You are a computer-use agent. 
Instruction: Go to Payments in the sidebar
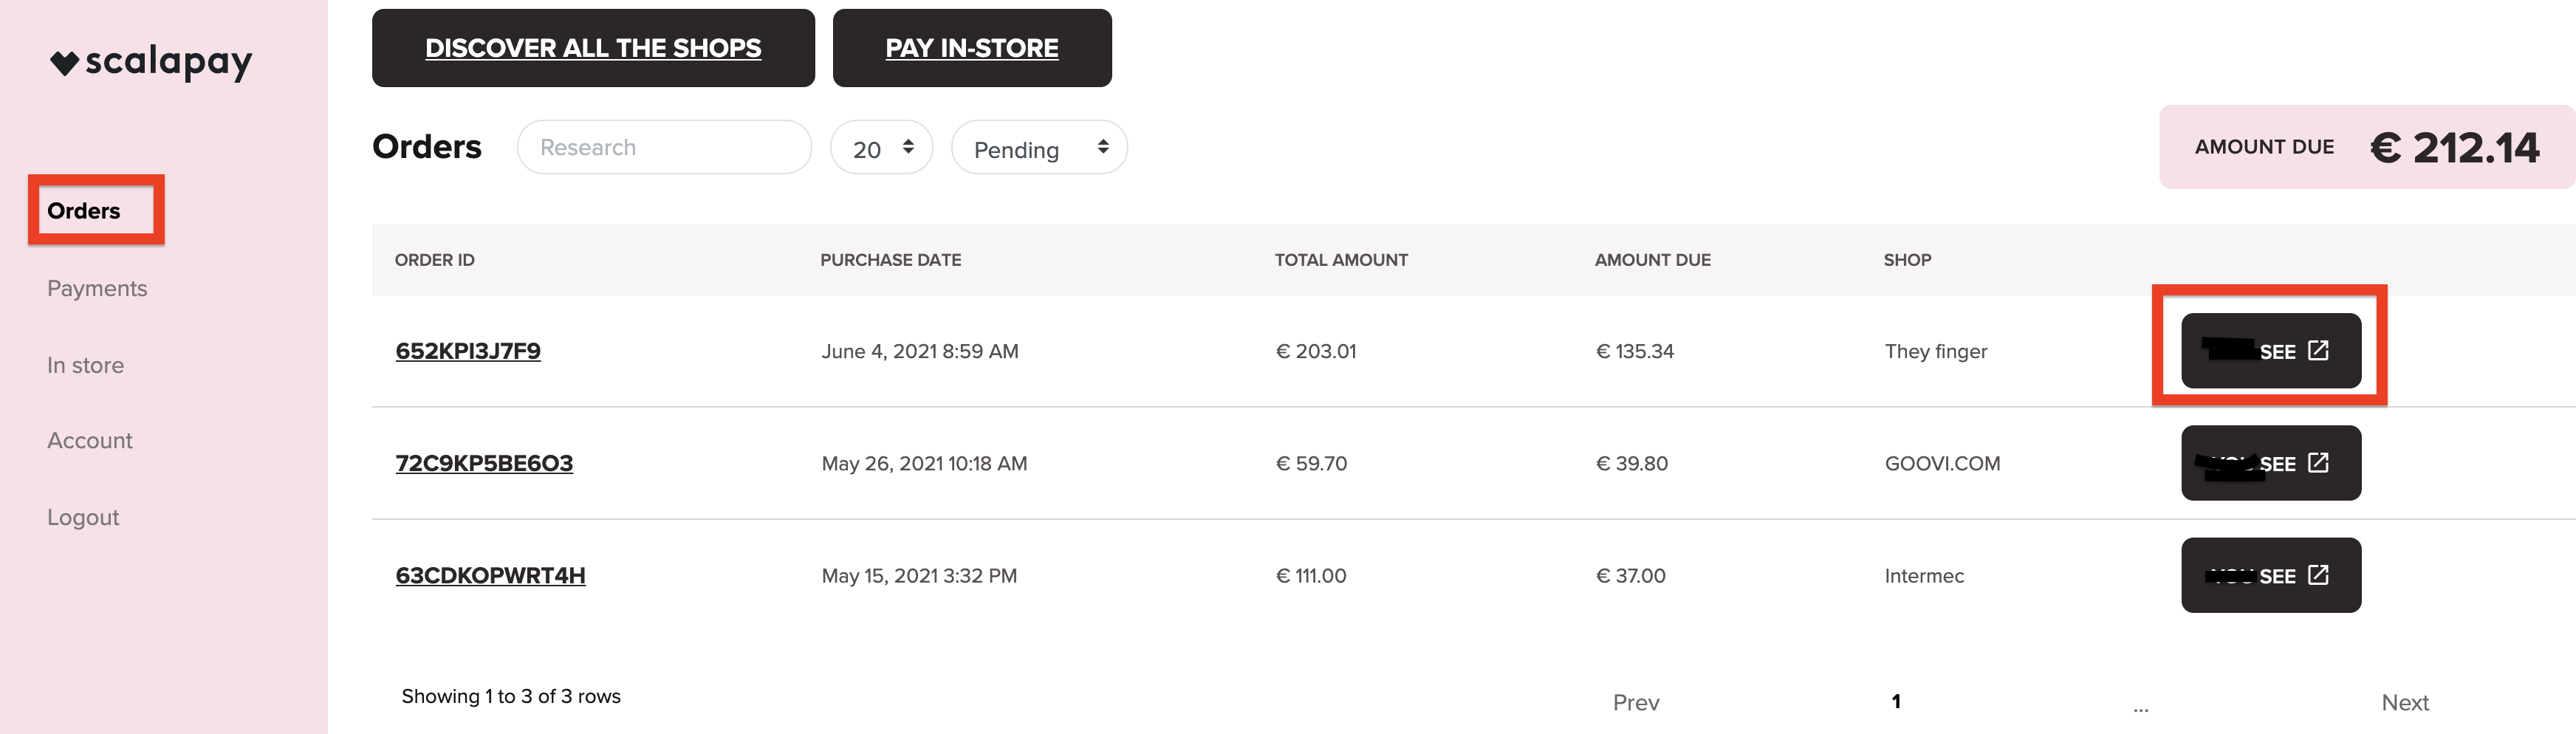(97, 288)
